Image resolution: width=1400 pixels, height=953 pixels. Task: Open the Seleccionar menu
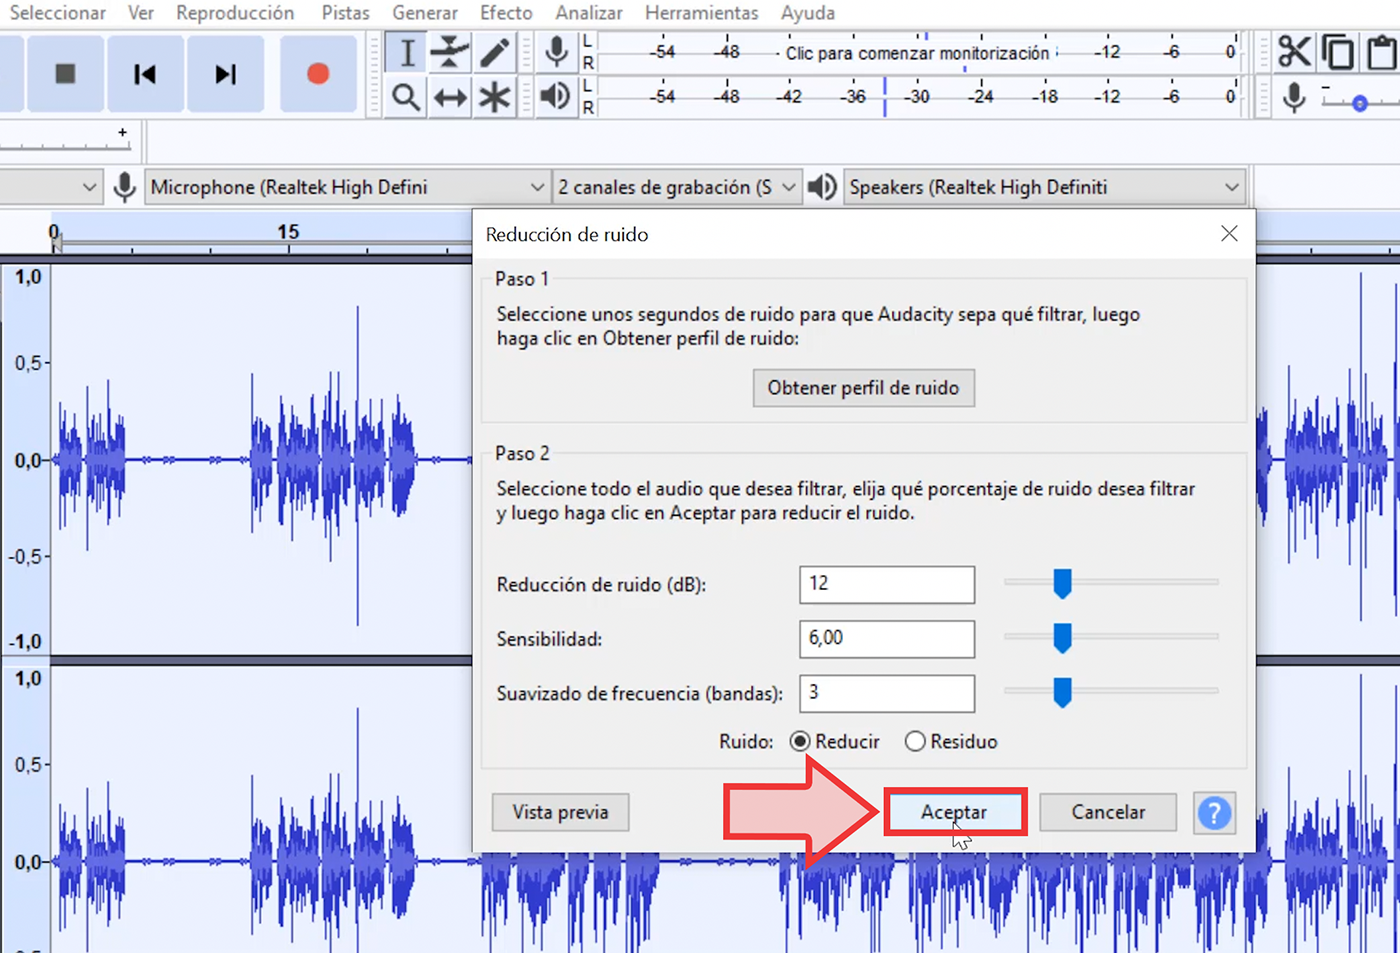click(58, 13)
